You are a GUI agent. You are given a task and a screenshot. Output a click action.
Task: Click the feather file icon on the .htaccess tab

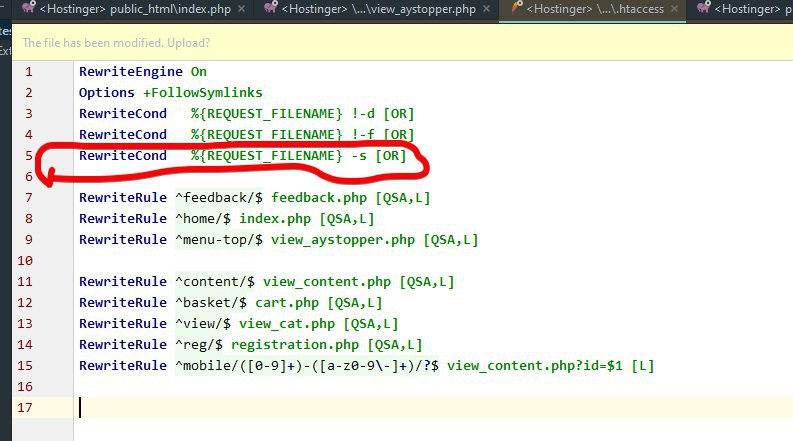point(516,8)
